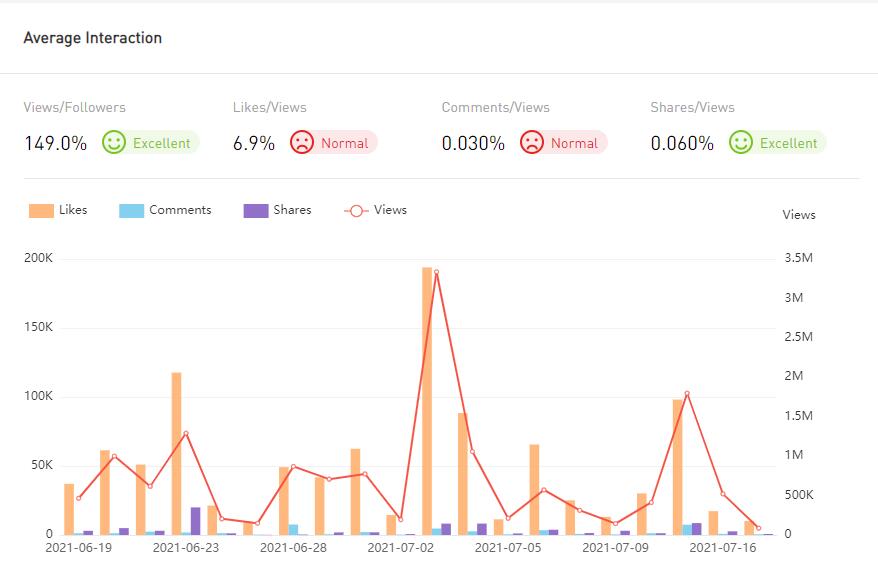Click the orange Likes legend swatch
The height and width of the screenshot is (575, 878).
pyautogui.click(x=41, y=211)
